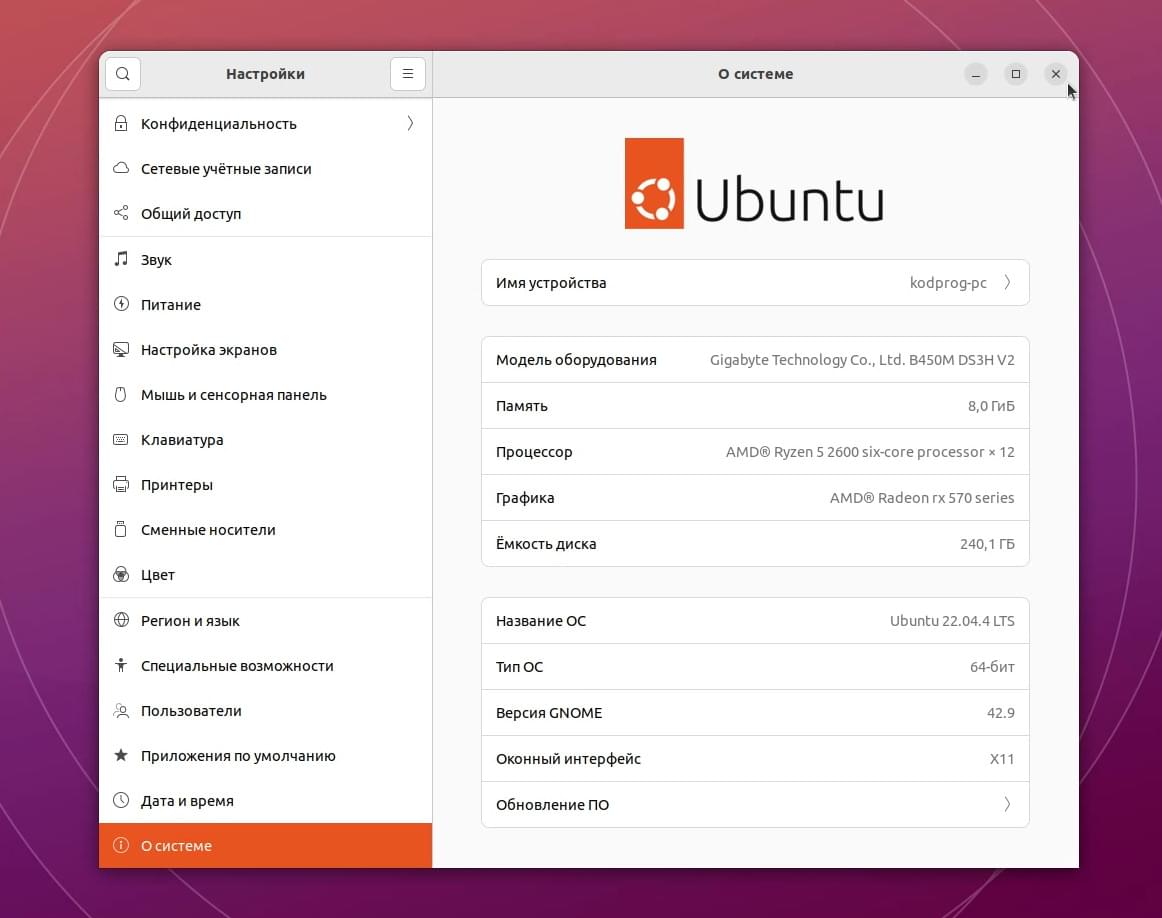This screenshot has height=918, width=1162.
Task: Click the 64-бит OS type value
Action: [992, 667]
